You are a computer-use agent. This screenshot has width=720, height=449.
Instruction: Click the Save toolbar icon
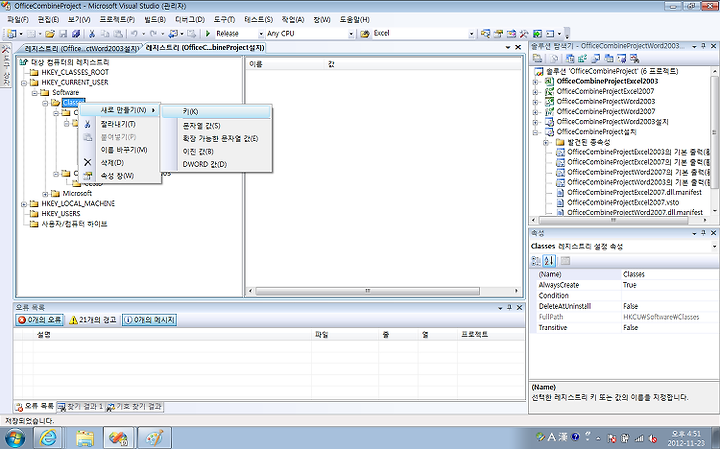coord(63,34)
